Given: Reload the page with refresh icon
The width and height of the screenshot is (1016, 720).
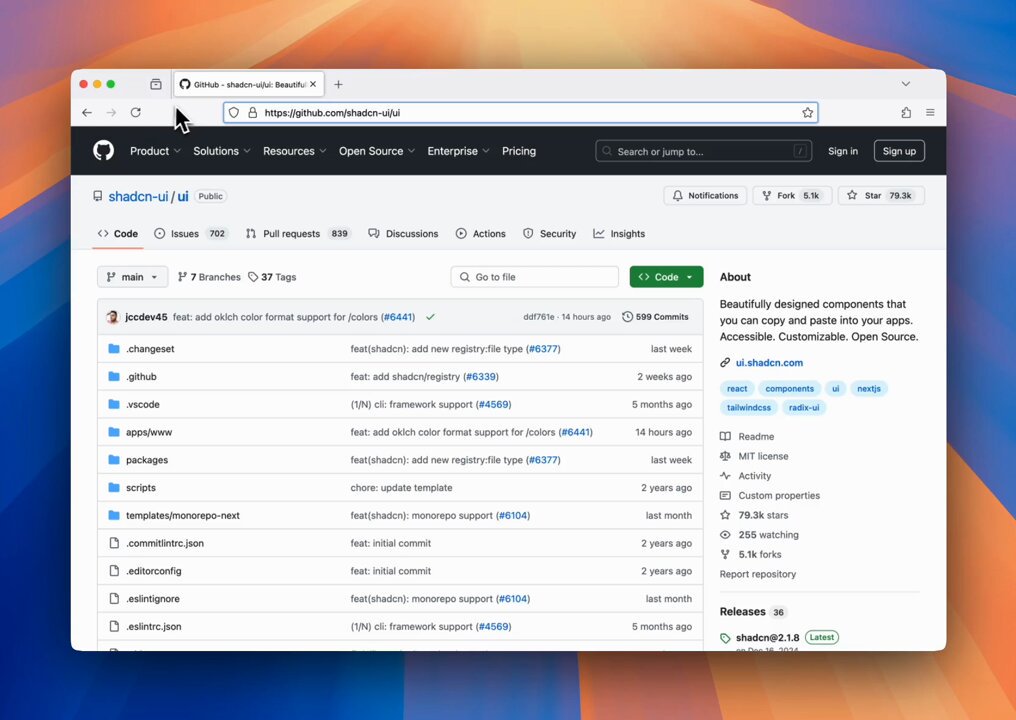Looking at the screenshot, I should click(x=135, y=113).
